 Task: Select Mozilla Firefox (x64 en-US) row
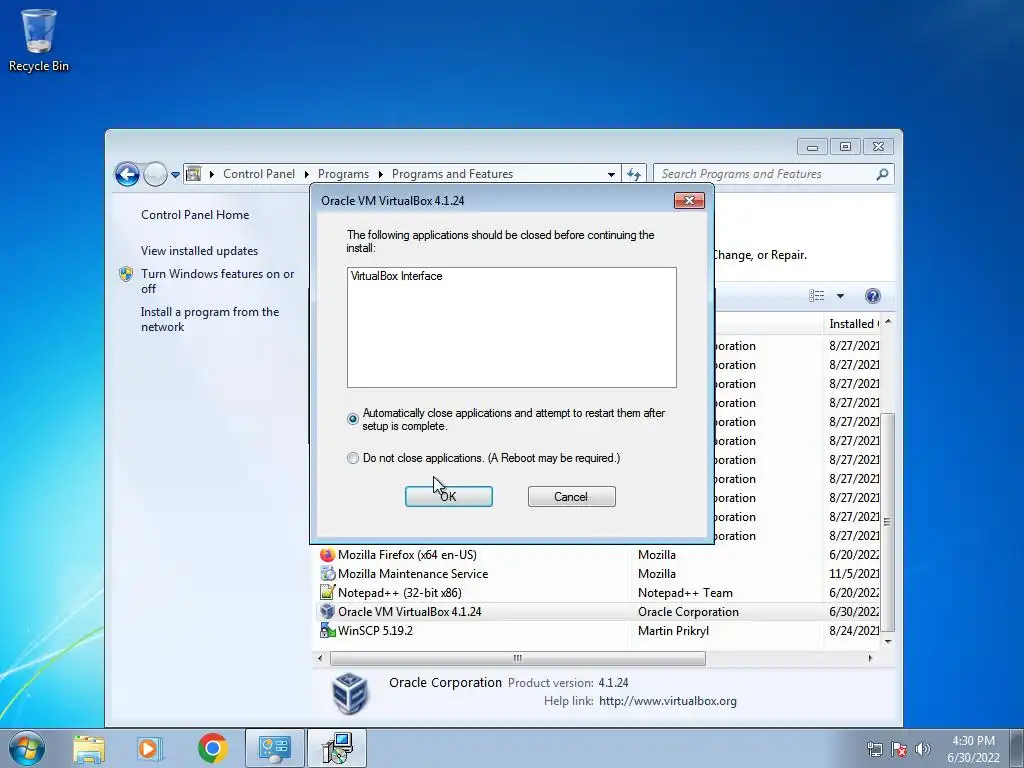pos(599,555)
